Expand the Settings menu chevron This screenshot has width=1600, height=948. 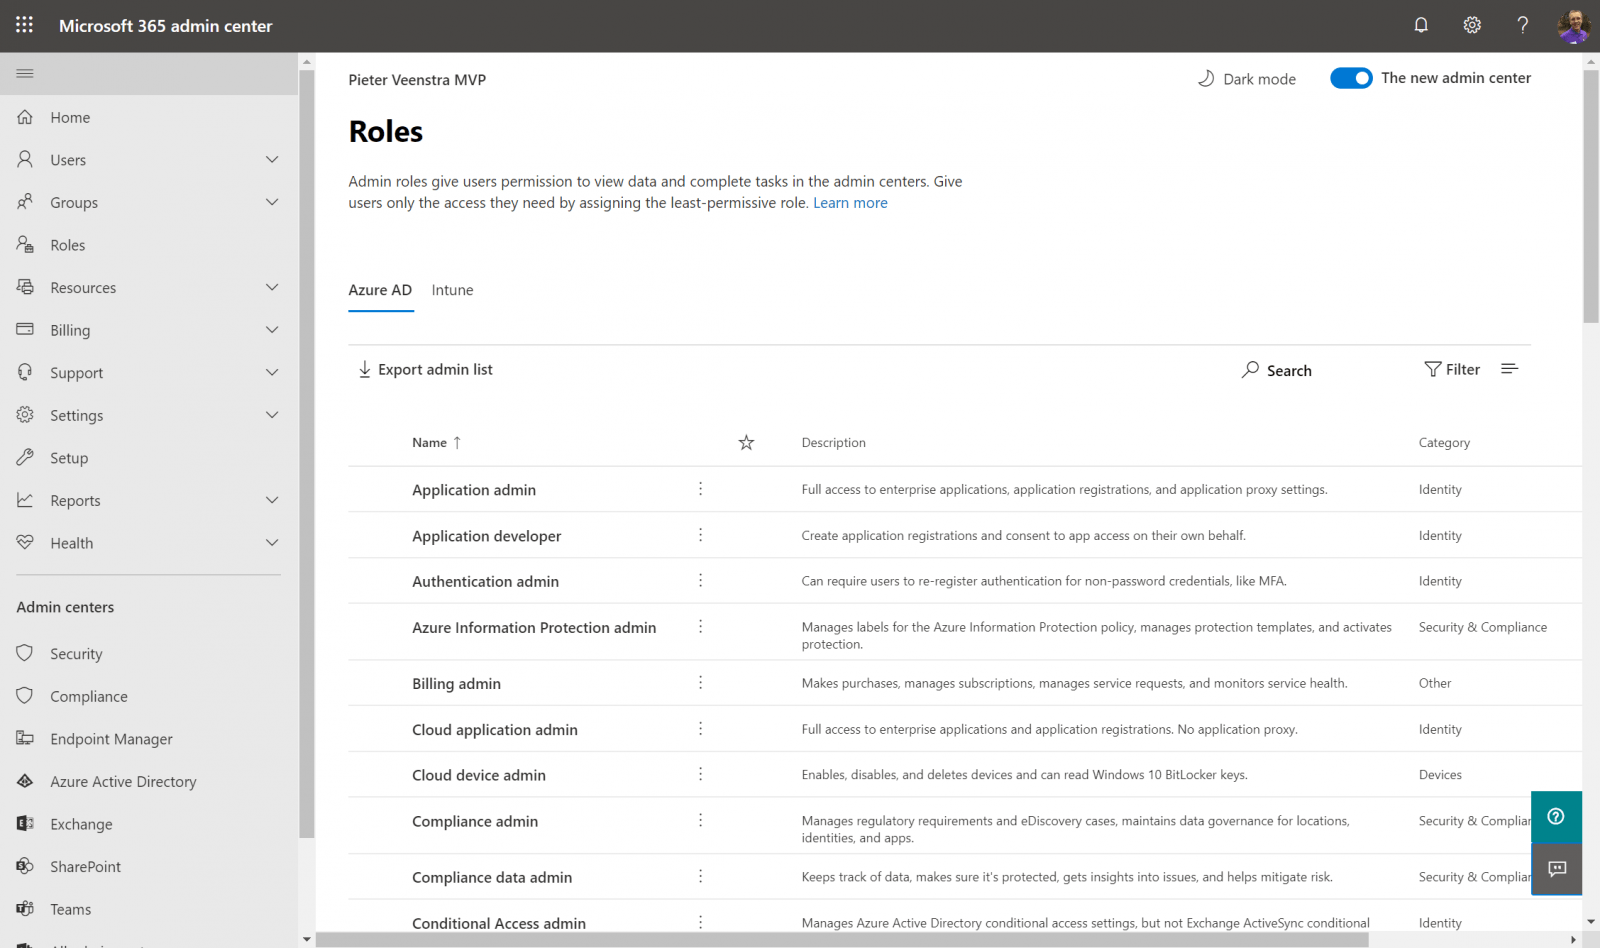[272, 415]
